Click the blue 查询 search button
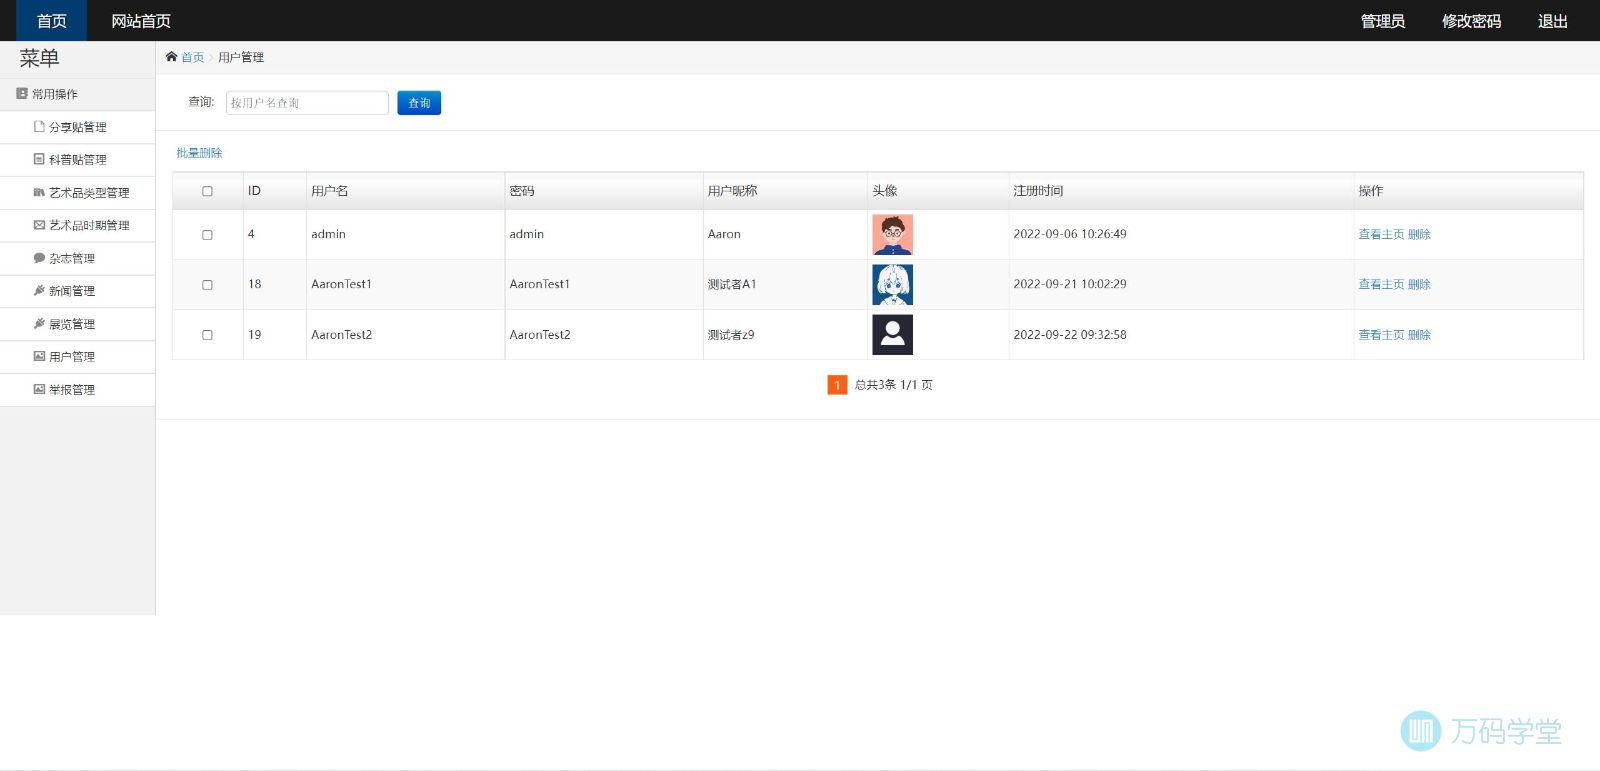Screen dimensions: 1600x771 pyautogui.click(x=419, y=103)
